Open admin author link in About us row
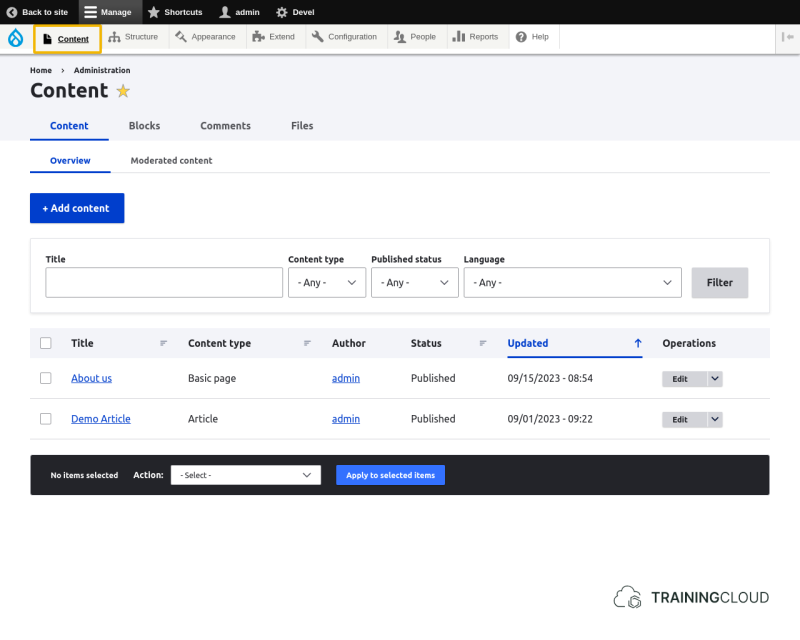The height and width of the screenshot is (640, 800). (x=346, y=378)
